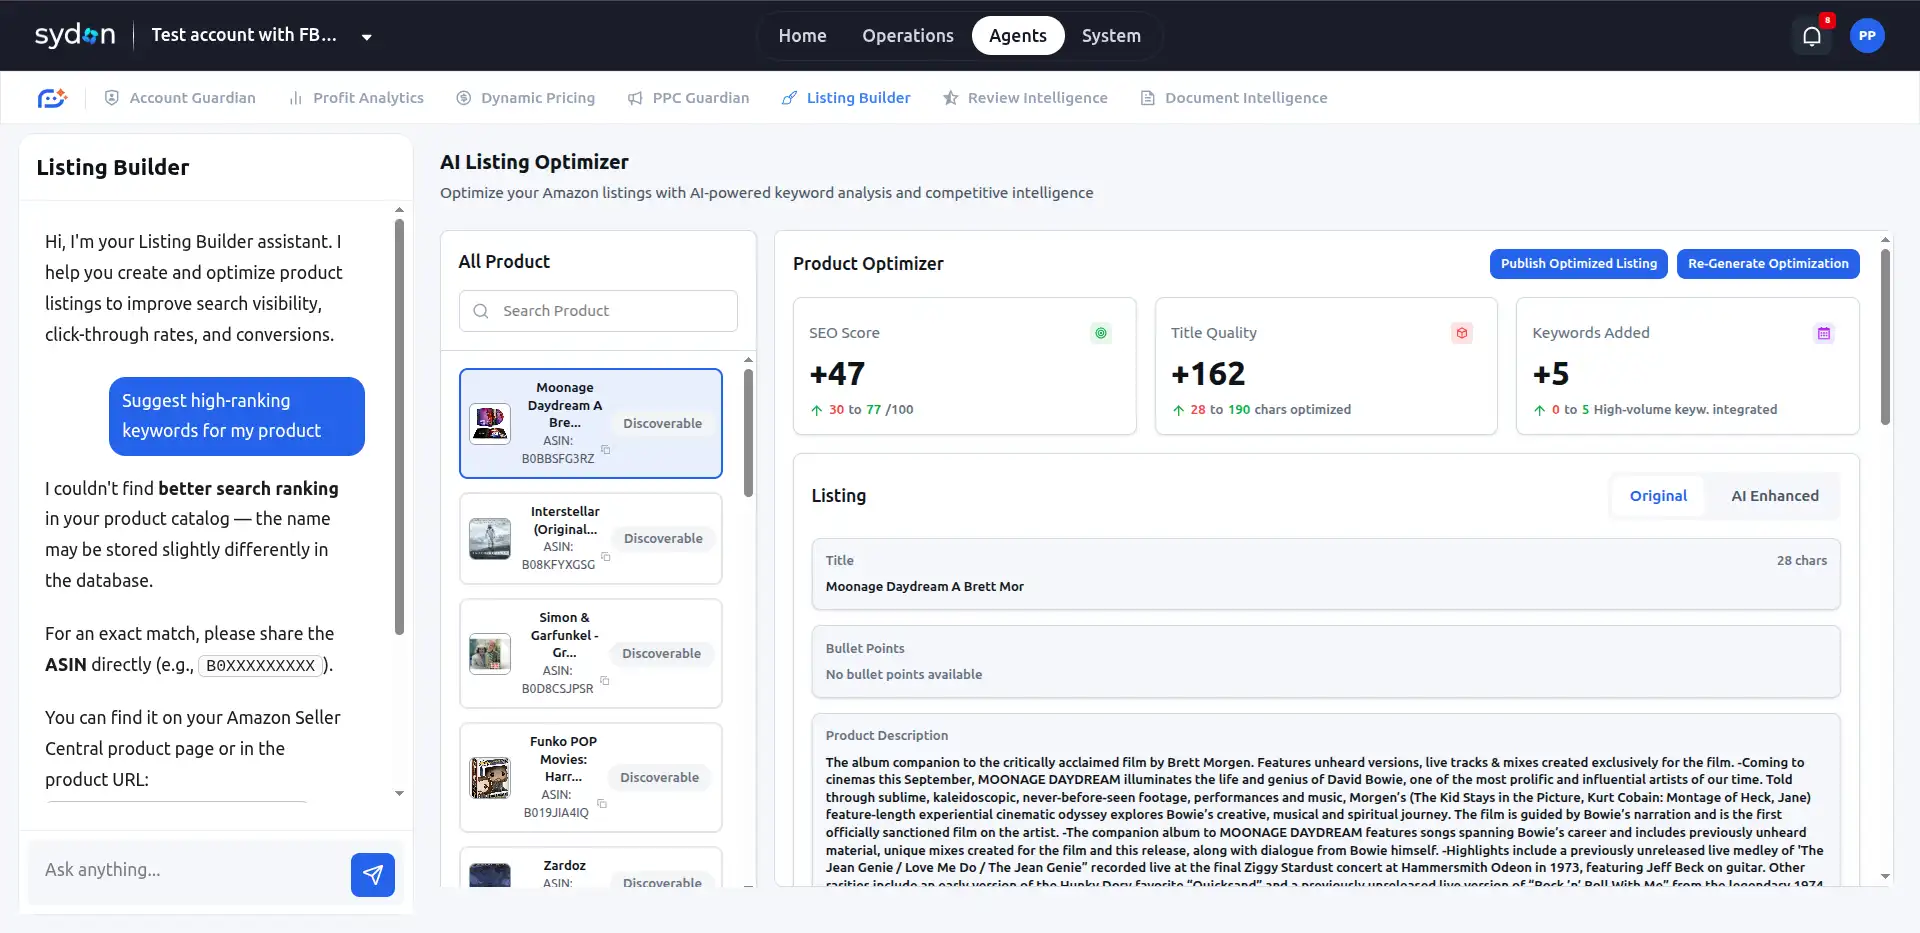
Task: Switch to the Operations nav tab
Action: [908, 36]
